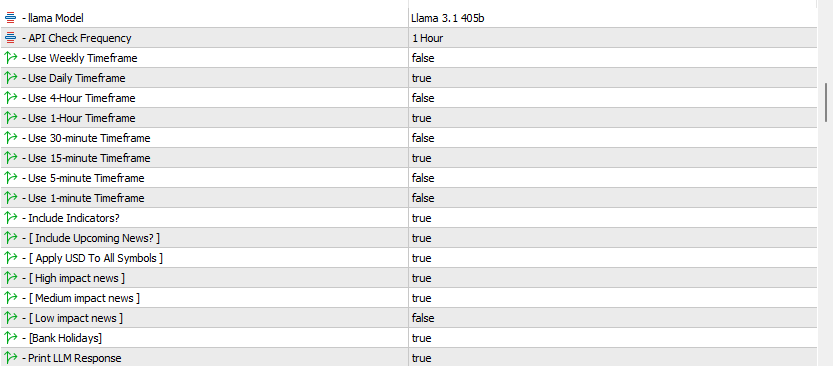Screen dimensions: 833x366
Task: Open the 1 Hour API frequency dropdown
Action: click(613, 38)
